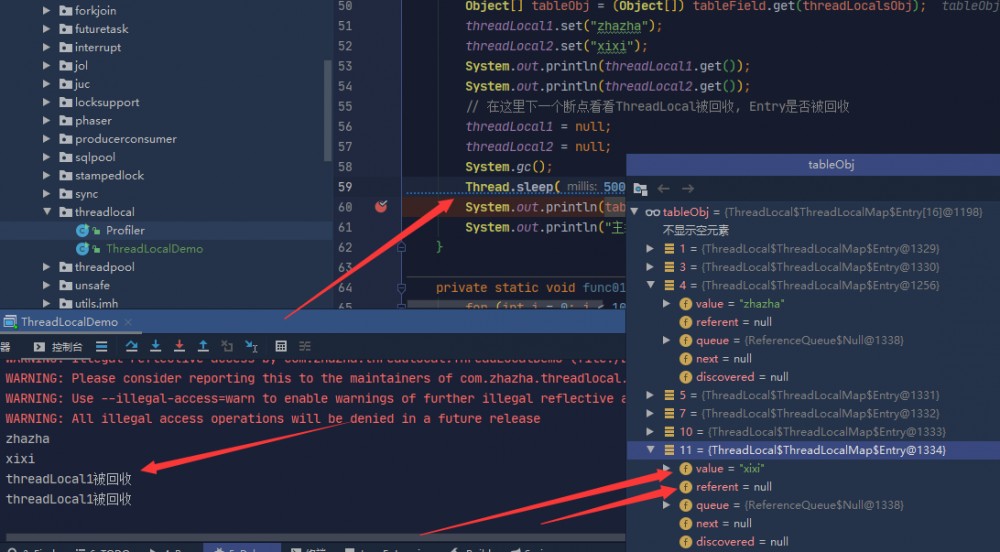Click the Step Into debugger icon
The height and width of the screenshot is (552, 1000).
(x=155, y=346)
